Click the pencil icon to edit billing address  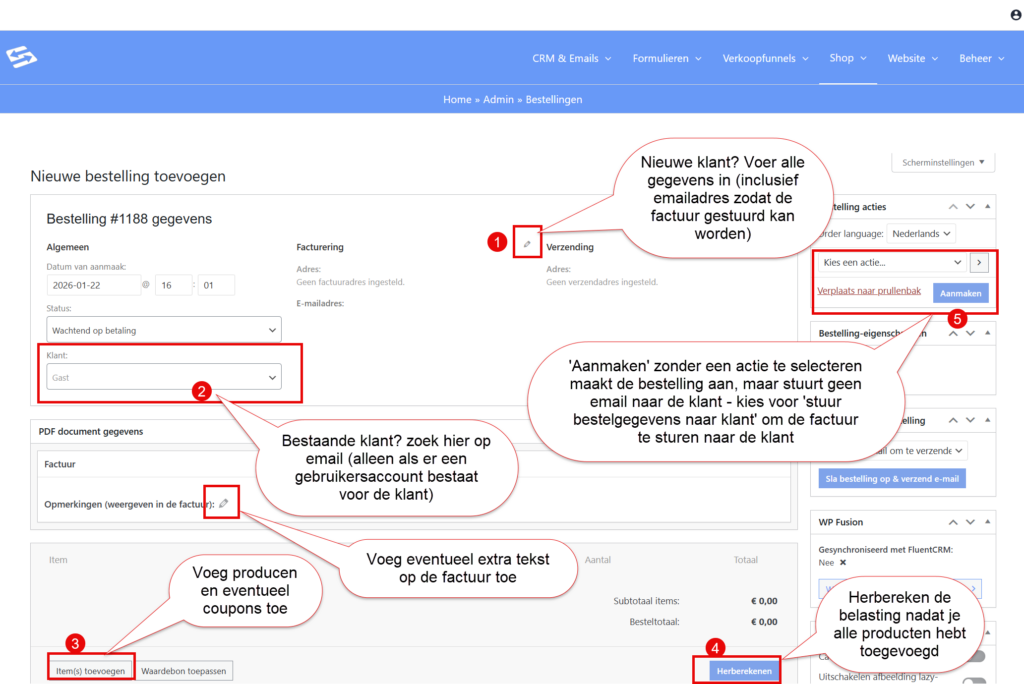pyautogui.click(x=527, y=244)
